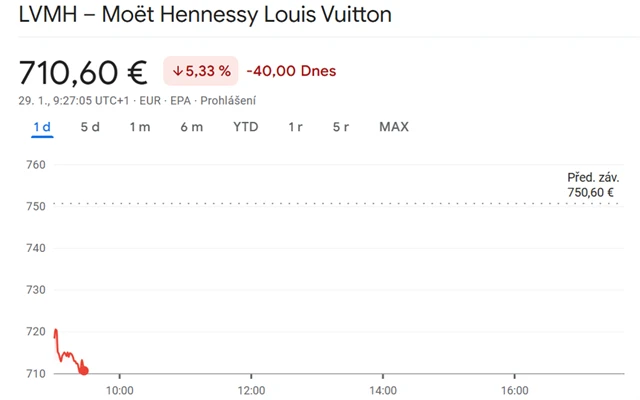Click the 16:00 time axis label
This screenshot has height=400, width=640.
514,390
